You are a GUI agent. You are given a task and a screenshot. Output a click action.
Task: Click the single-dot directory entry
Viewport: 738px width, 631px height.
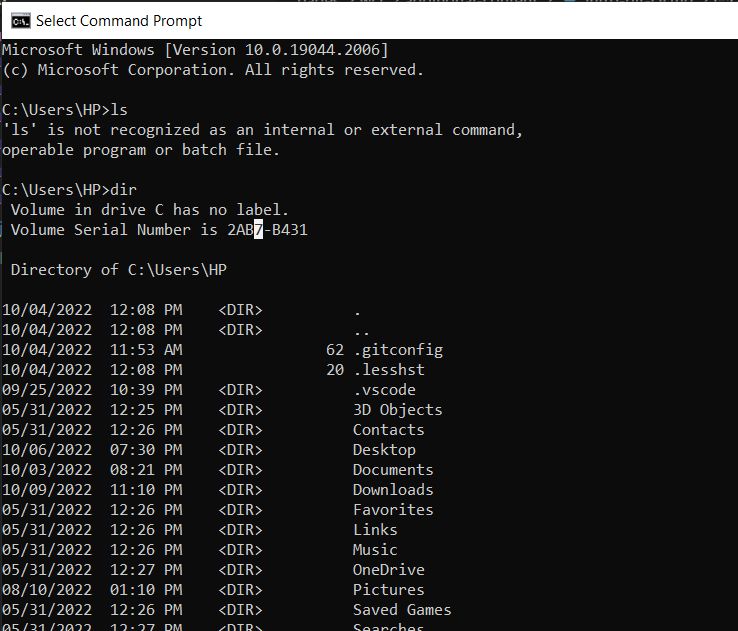357,312
